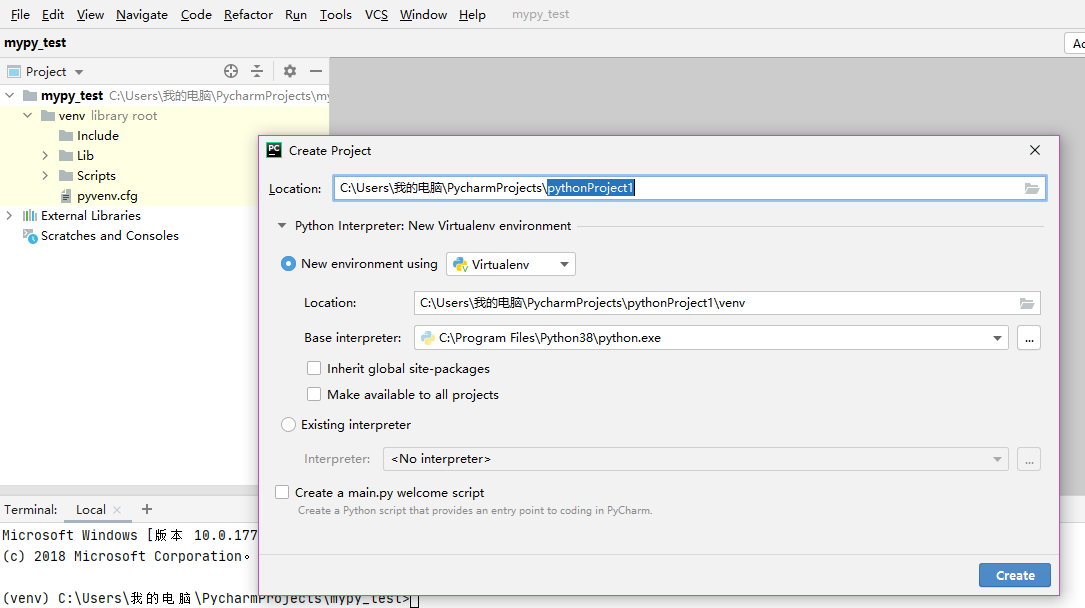Select Existing interpreter radio button

(x=288, y=425)
